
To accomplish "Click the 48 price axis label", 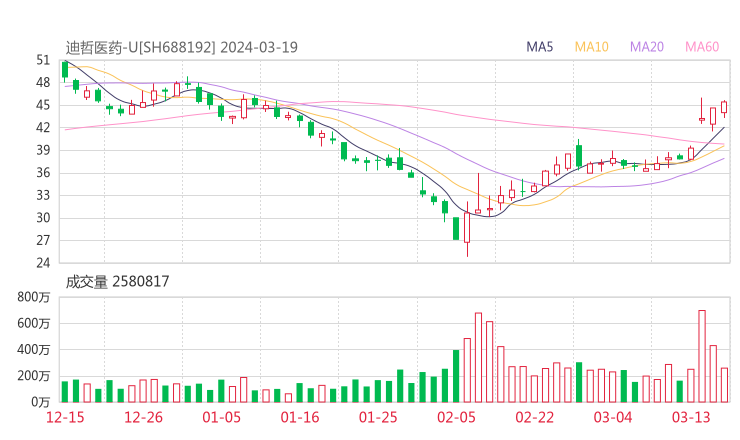I will point(42,83).
